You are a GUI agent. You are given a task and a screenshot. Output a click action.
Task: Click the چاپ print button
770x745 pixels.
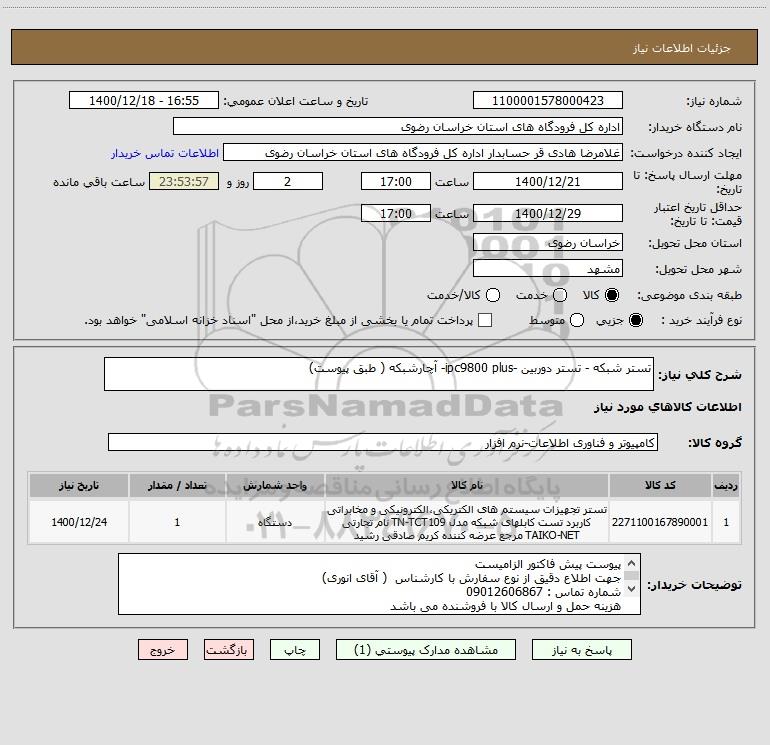tap(295, 650)
